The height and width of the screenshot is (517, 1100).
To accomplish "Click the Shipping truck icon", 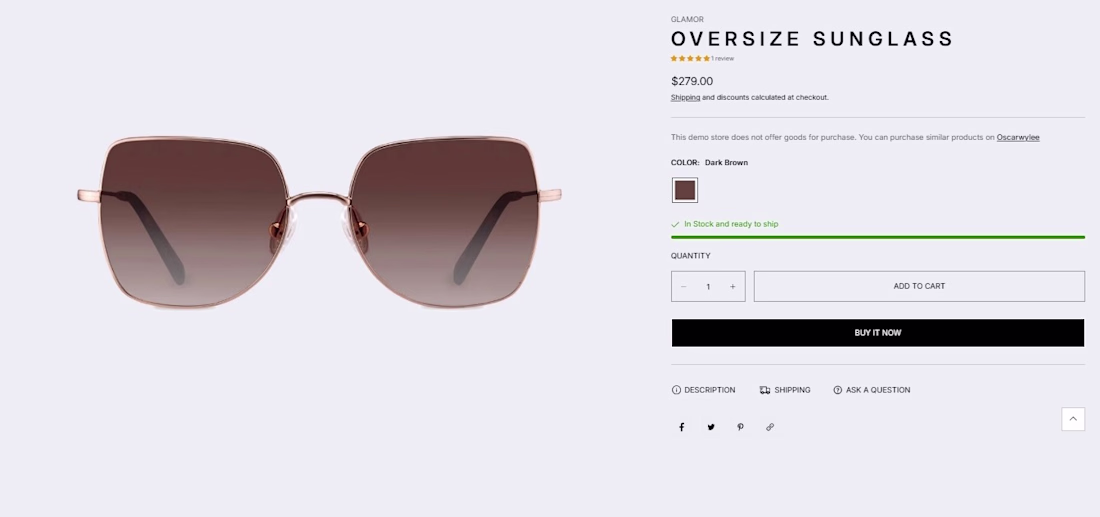I will (765, 390).
